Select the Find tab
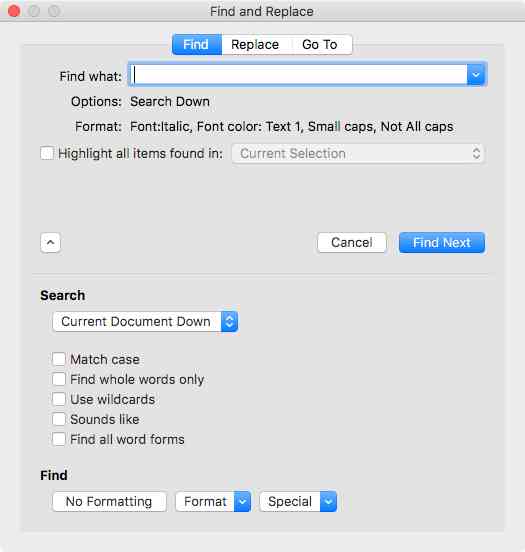525x552 pixels. point(196,45)
